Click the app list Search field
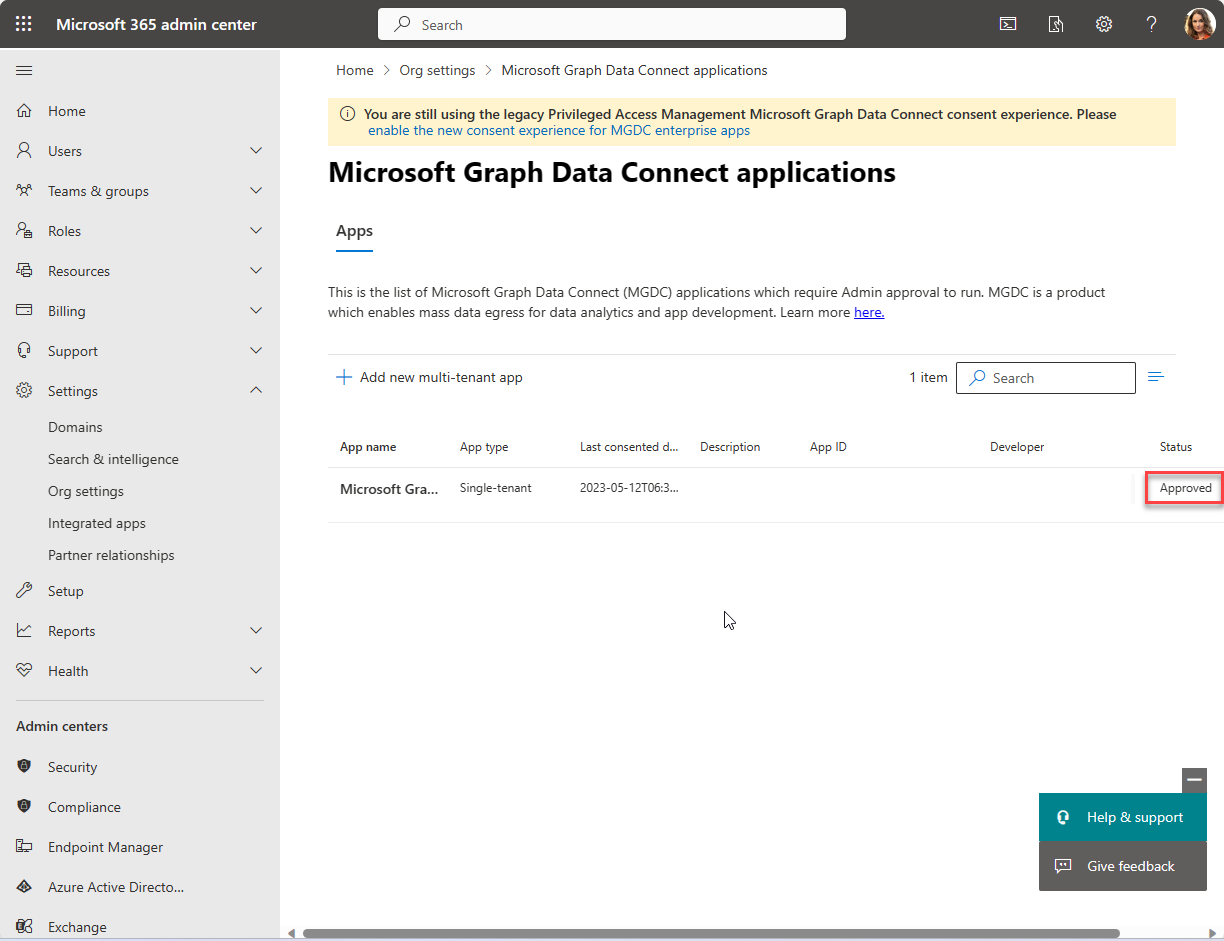The width and height of the screenshot is (1224, 941). tap(1046, 377)
